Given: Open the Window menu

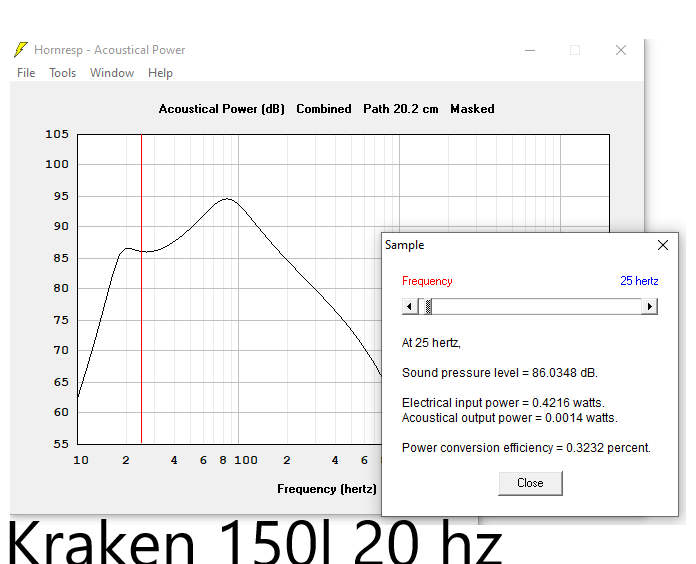Looking at the screenshot, I should (x=112, y=73).
